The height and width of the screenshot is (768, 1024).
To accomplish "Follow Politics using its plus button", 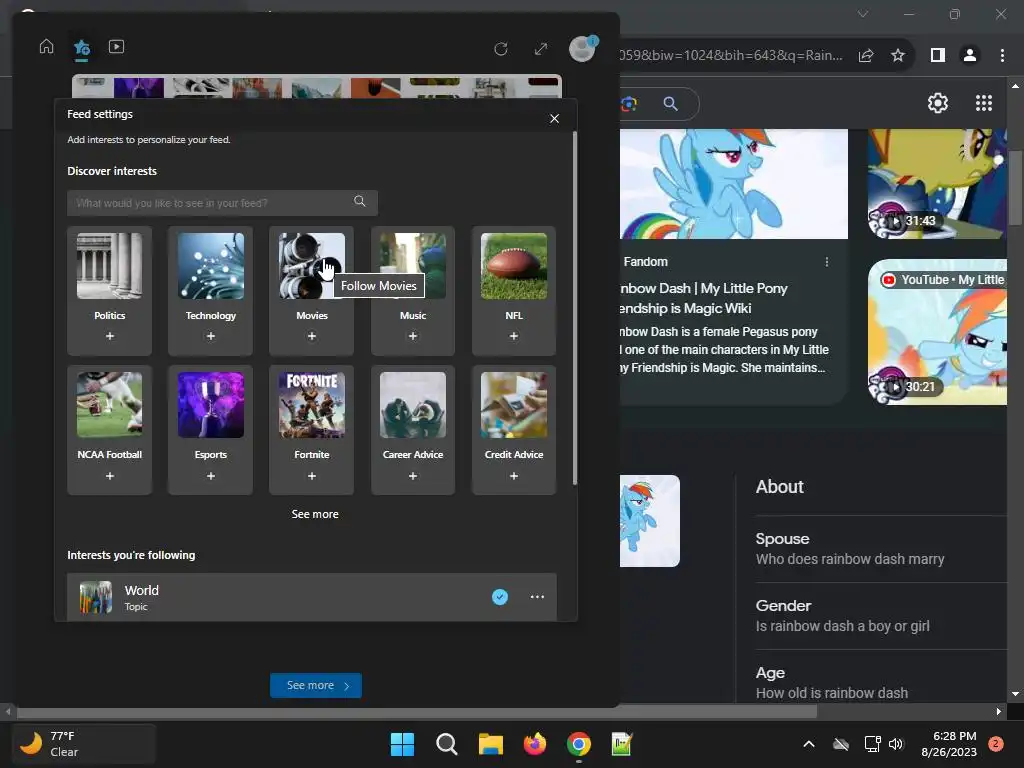I will (110, 336).
